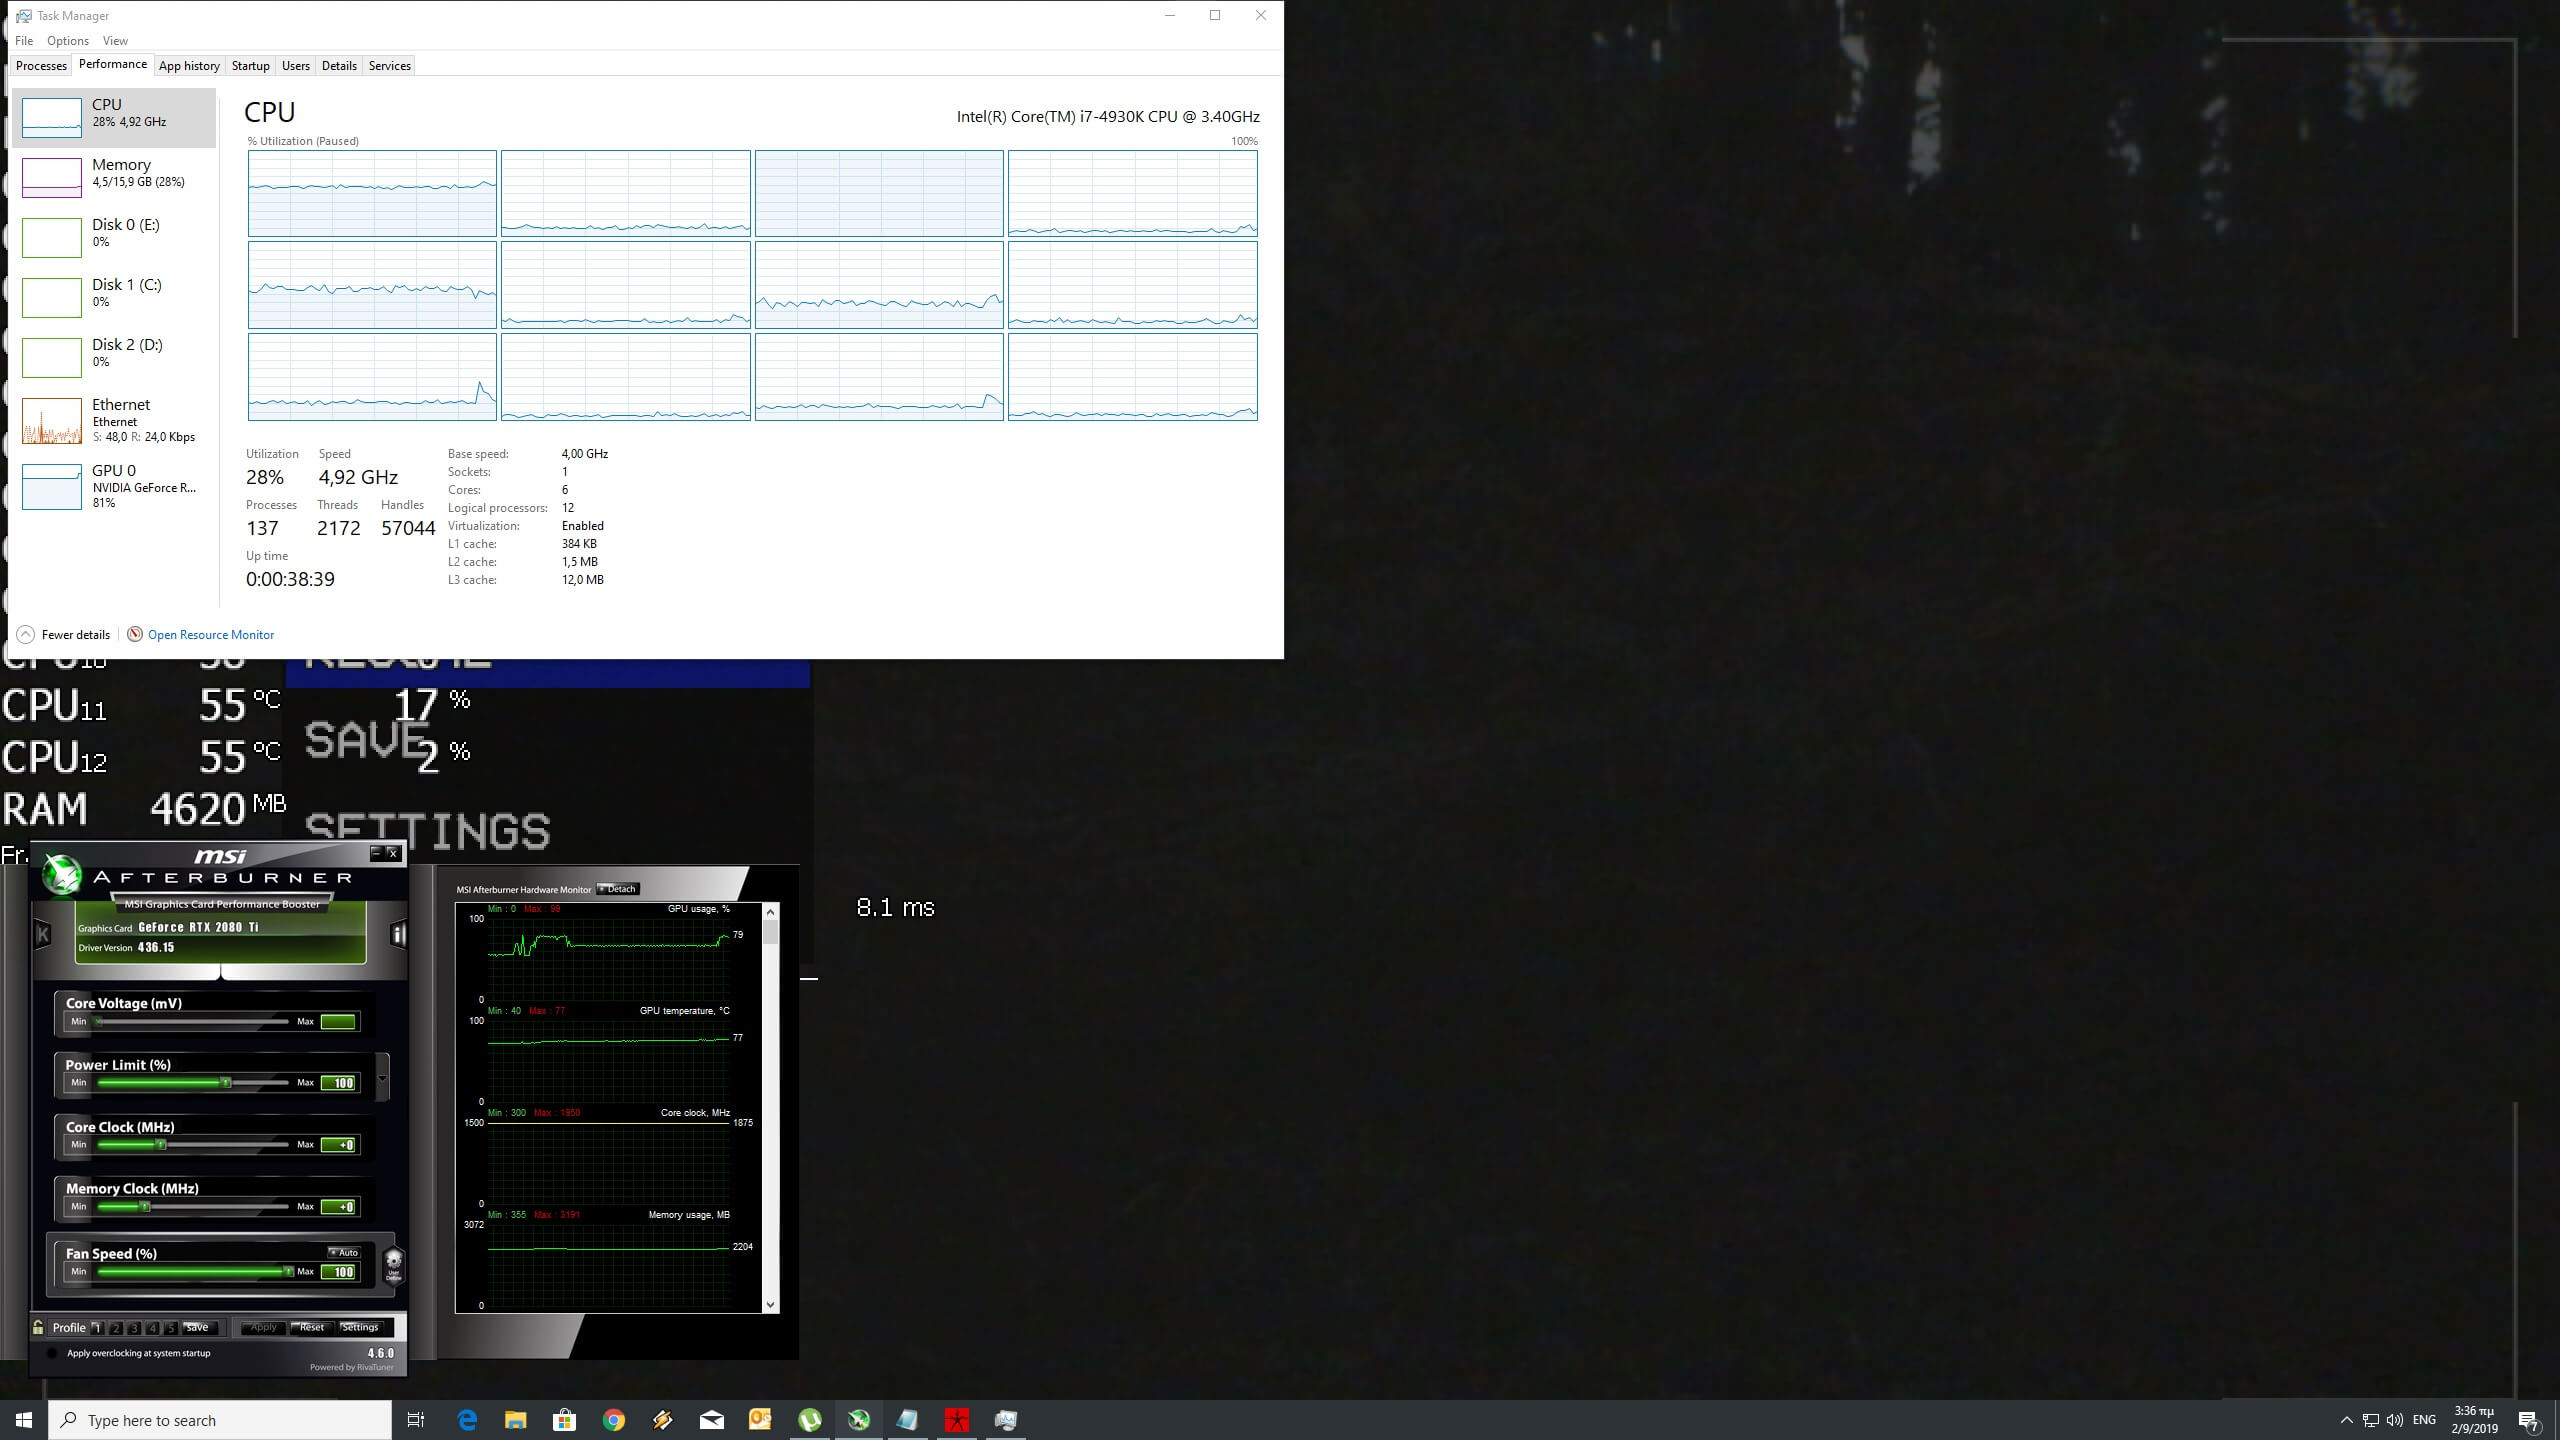Open Google Chrome from the taskbar
This screenshot has height=1440, width=2560.
pyautogui.click(x=613, y=1420)
